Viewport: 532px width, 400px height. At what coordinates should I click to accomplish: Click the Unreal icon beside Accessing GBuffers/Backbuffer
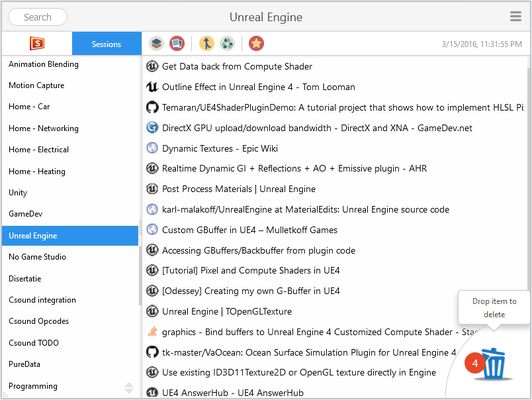[x=152, y=250]
